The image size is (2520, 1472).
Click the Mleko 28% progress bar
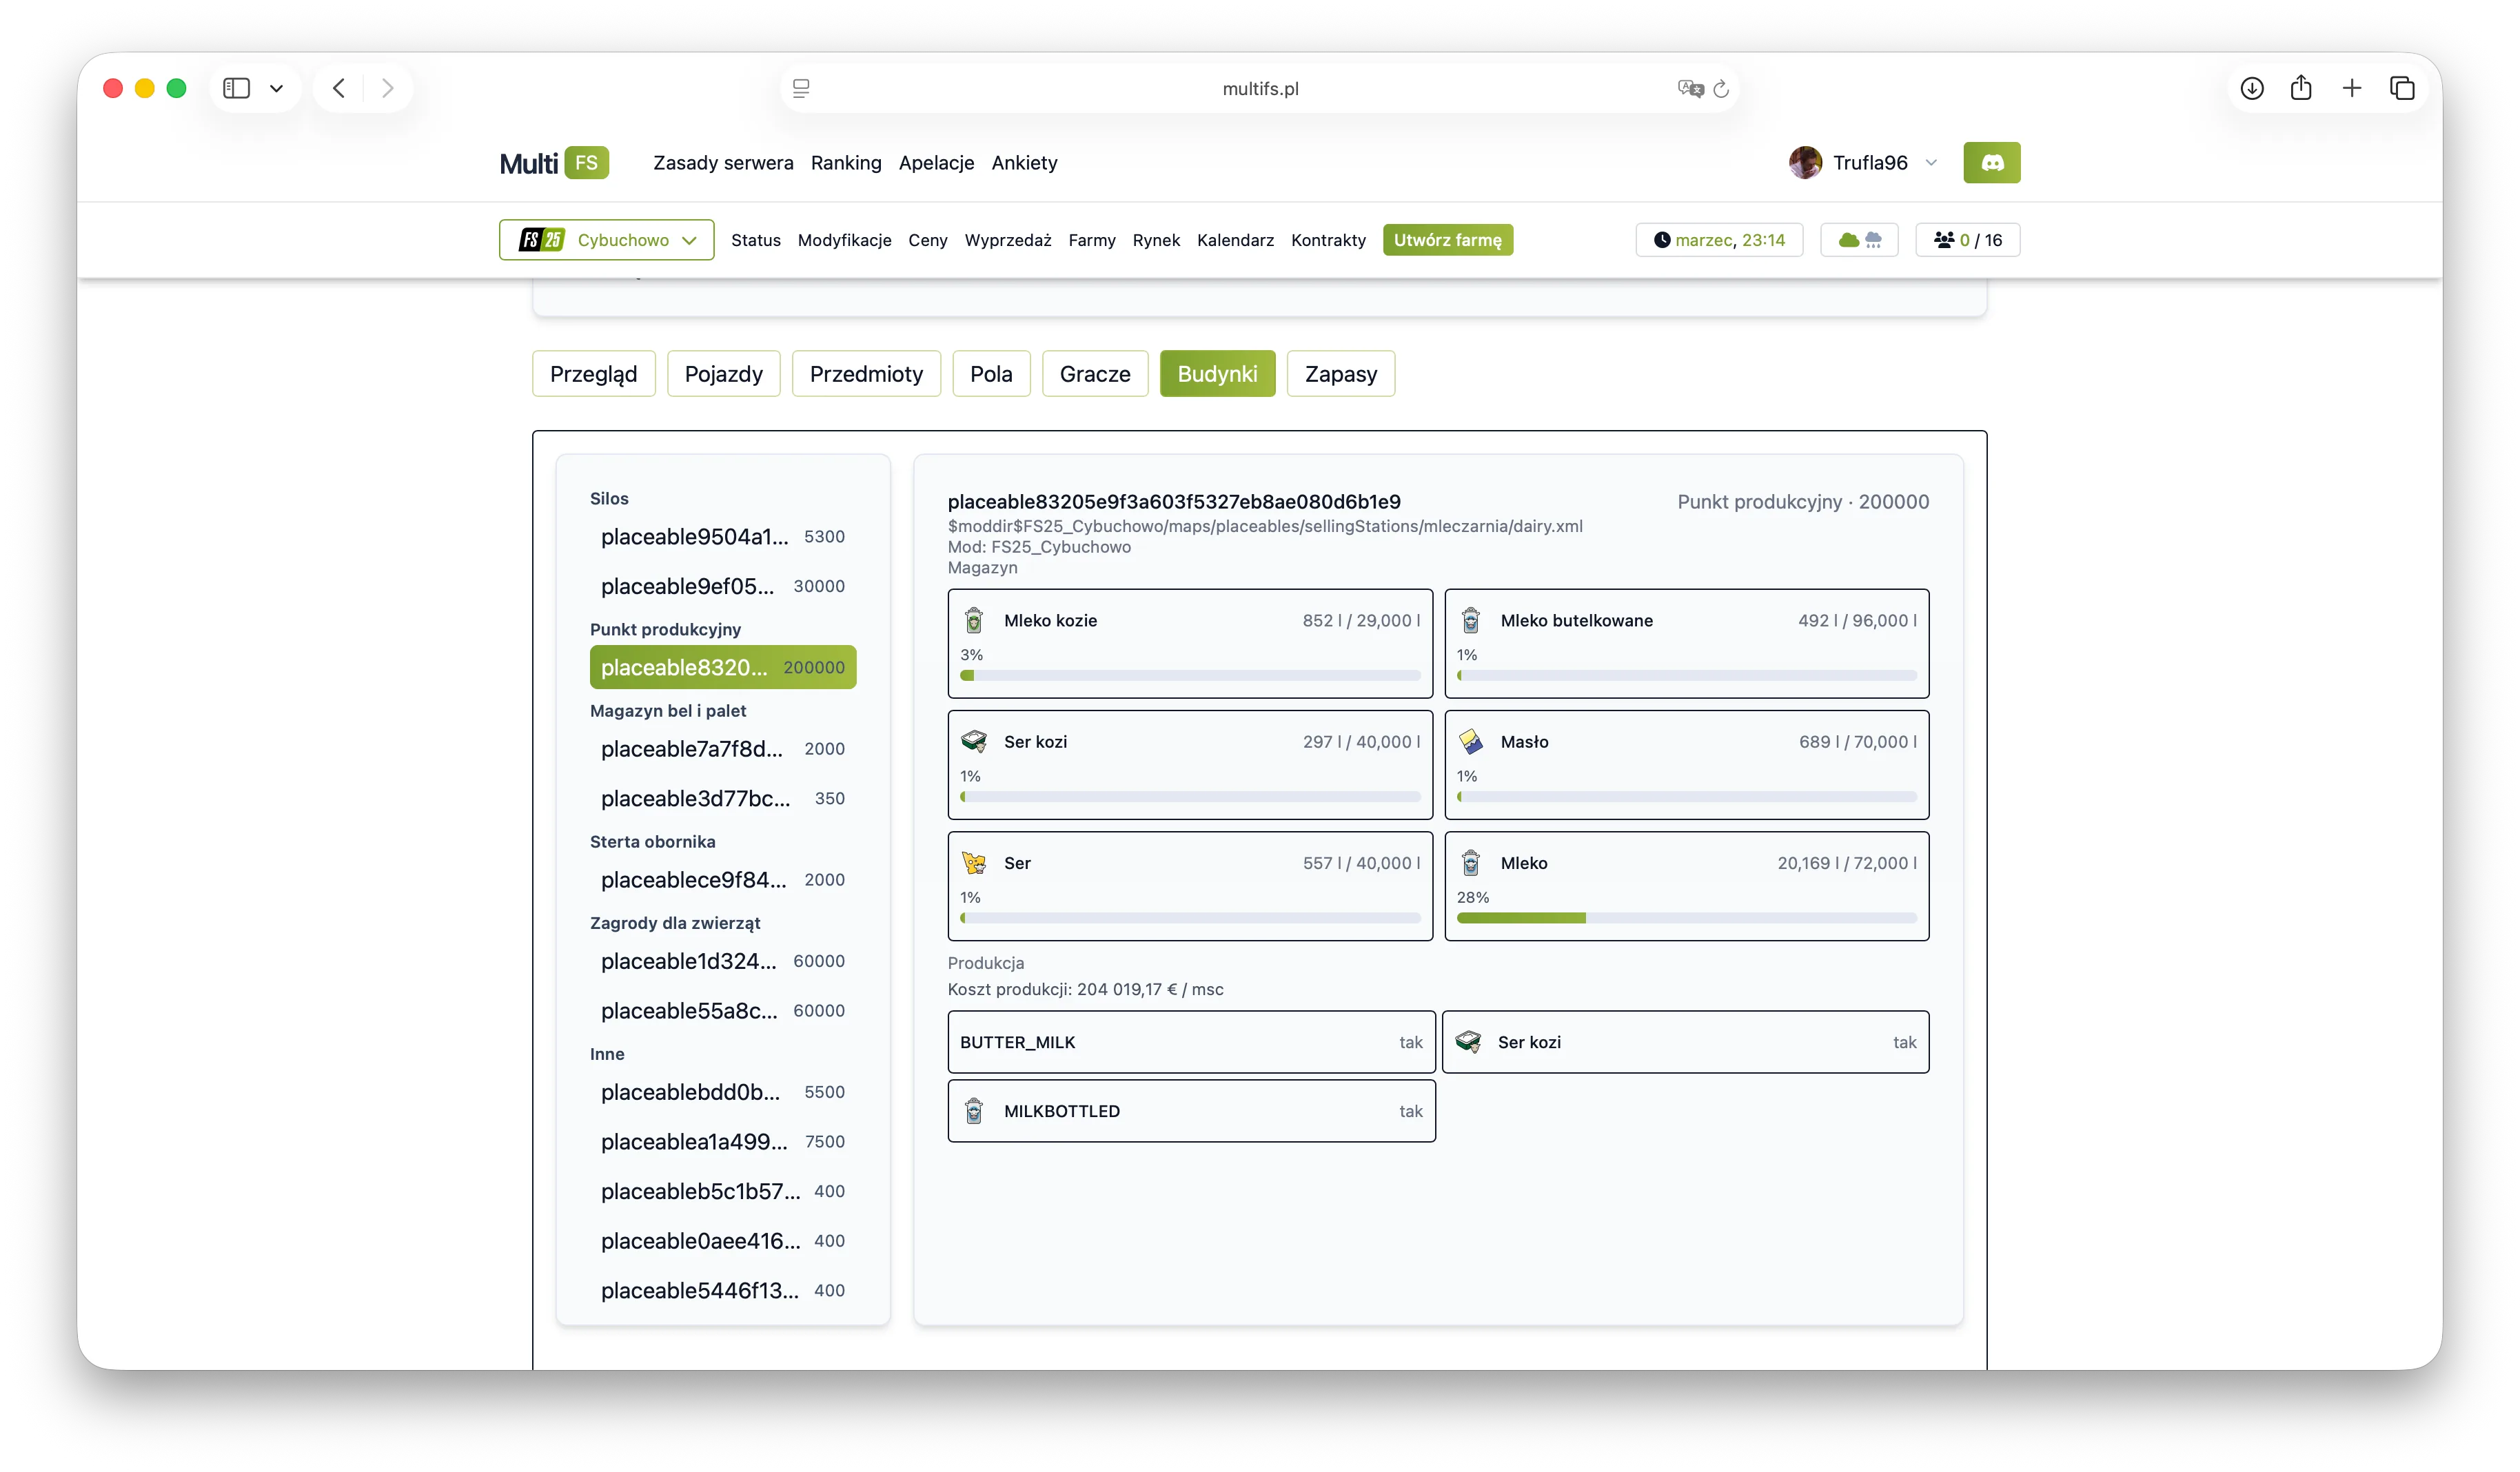point(1686,918)
